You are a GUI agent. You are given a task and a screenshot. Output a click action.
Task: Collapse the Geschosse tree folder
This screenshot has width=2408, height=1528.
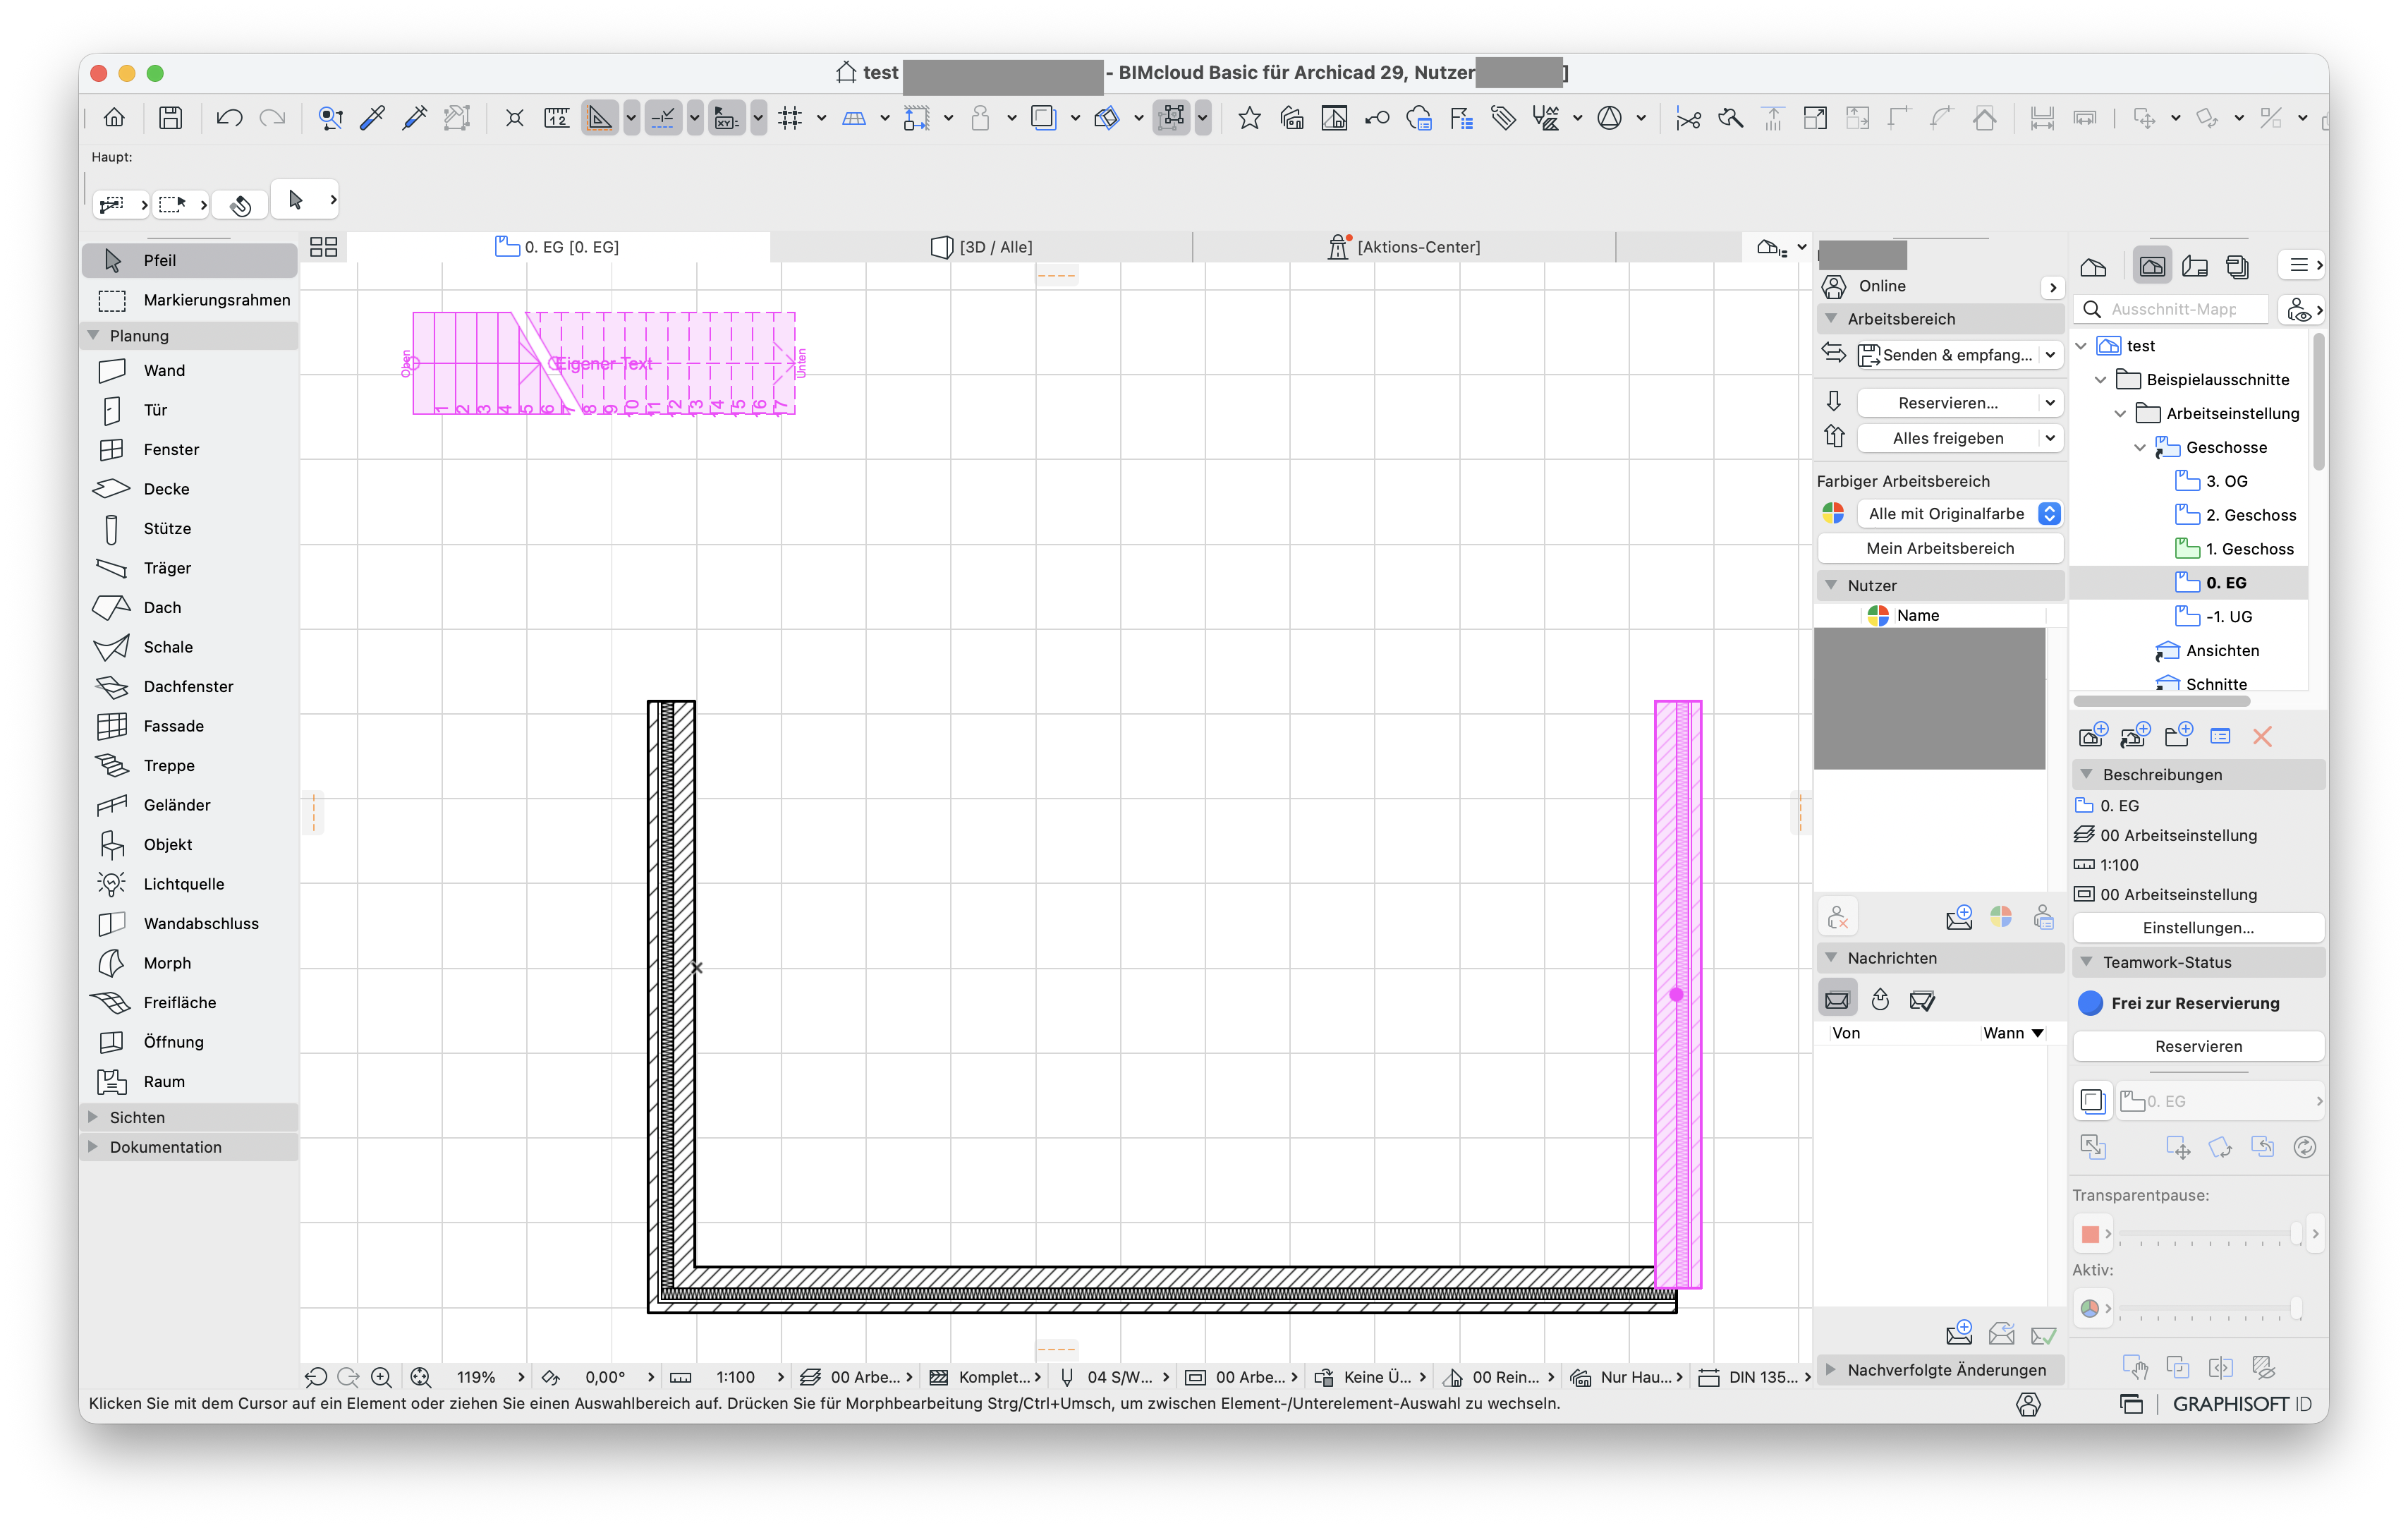coord(2139,448)
